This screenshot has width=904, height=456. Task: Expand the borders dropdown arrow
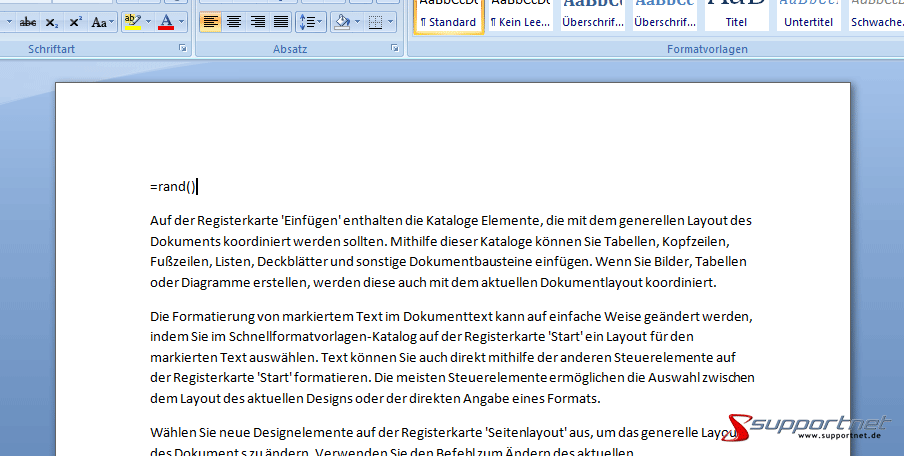[391, 21]
